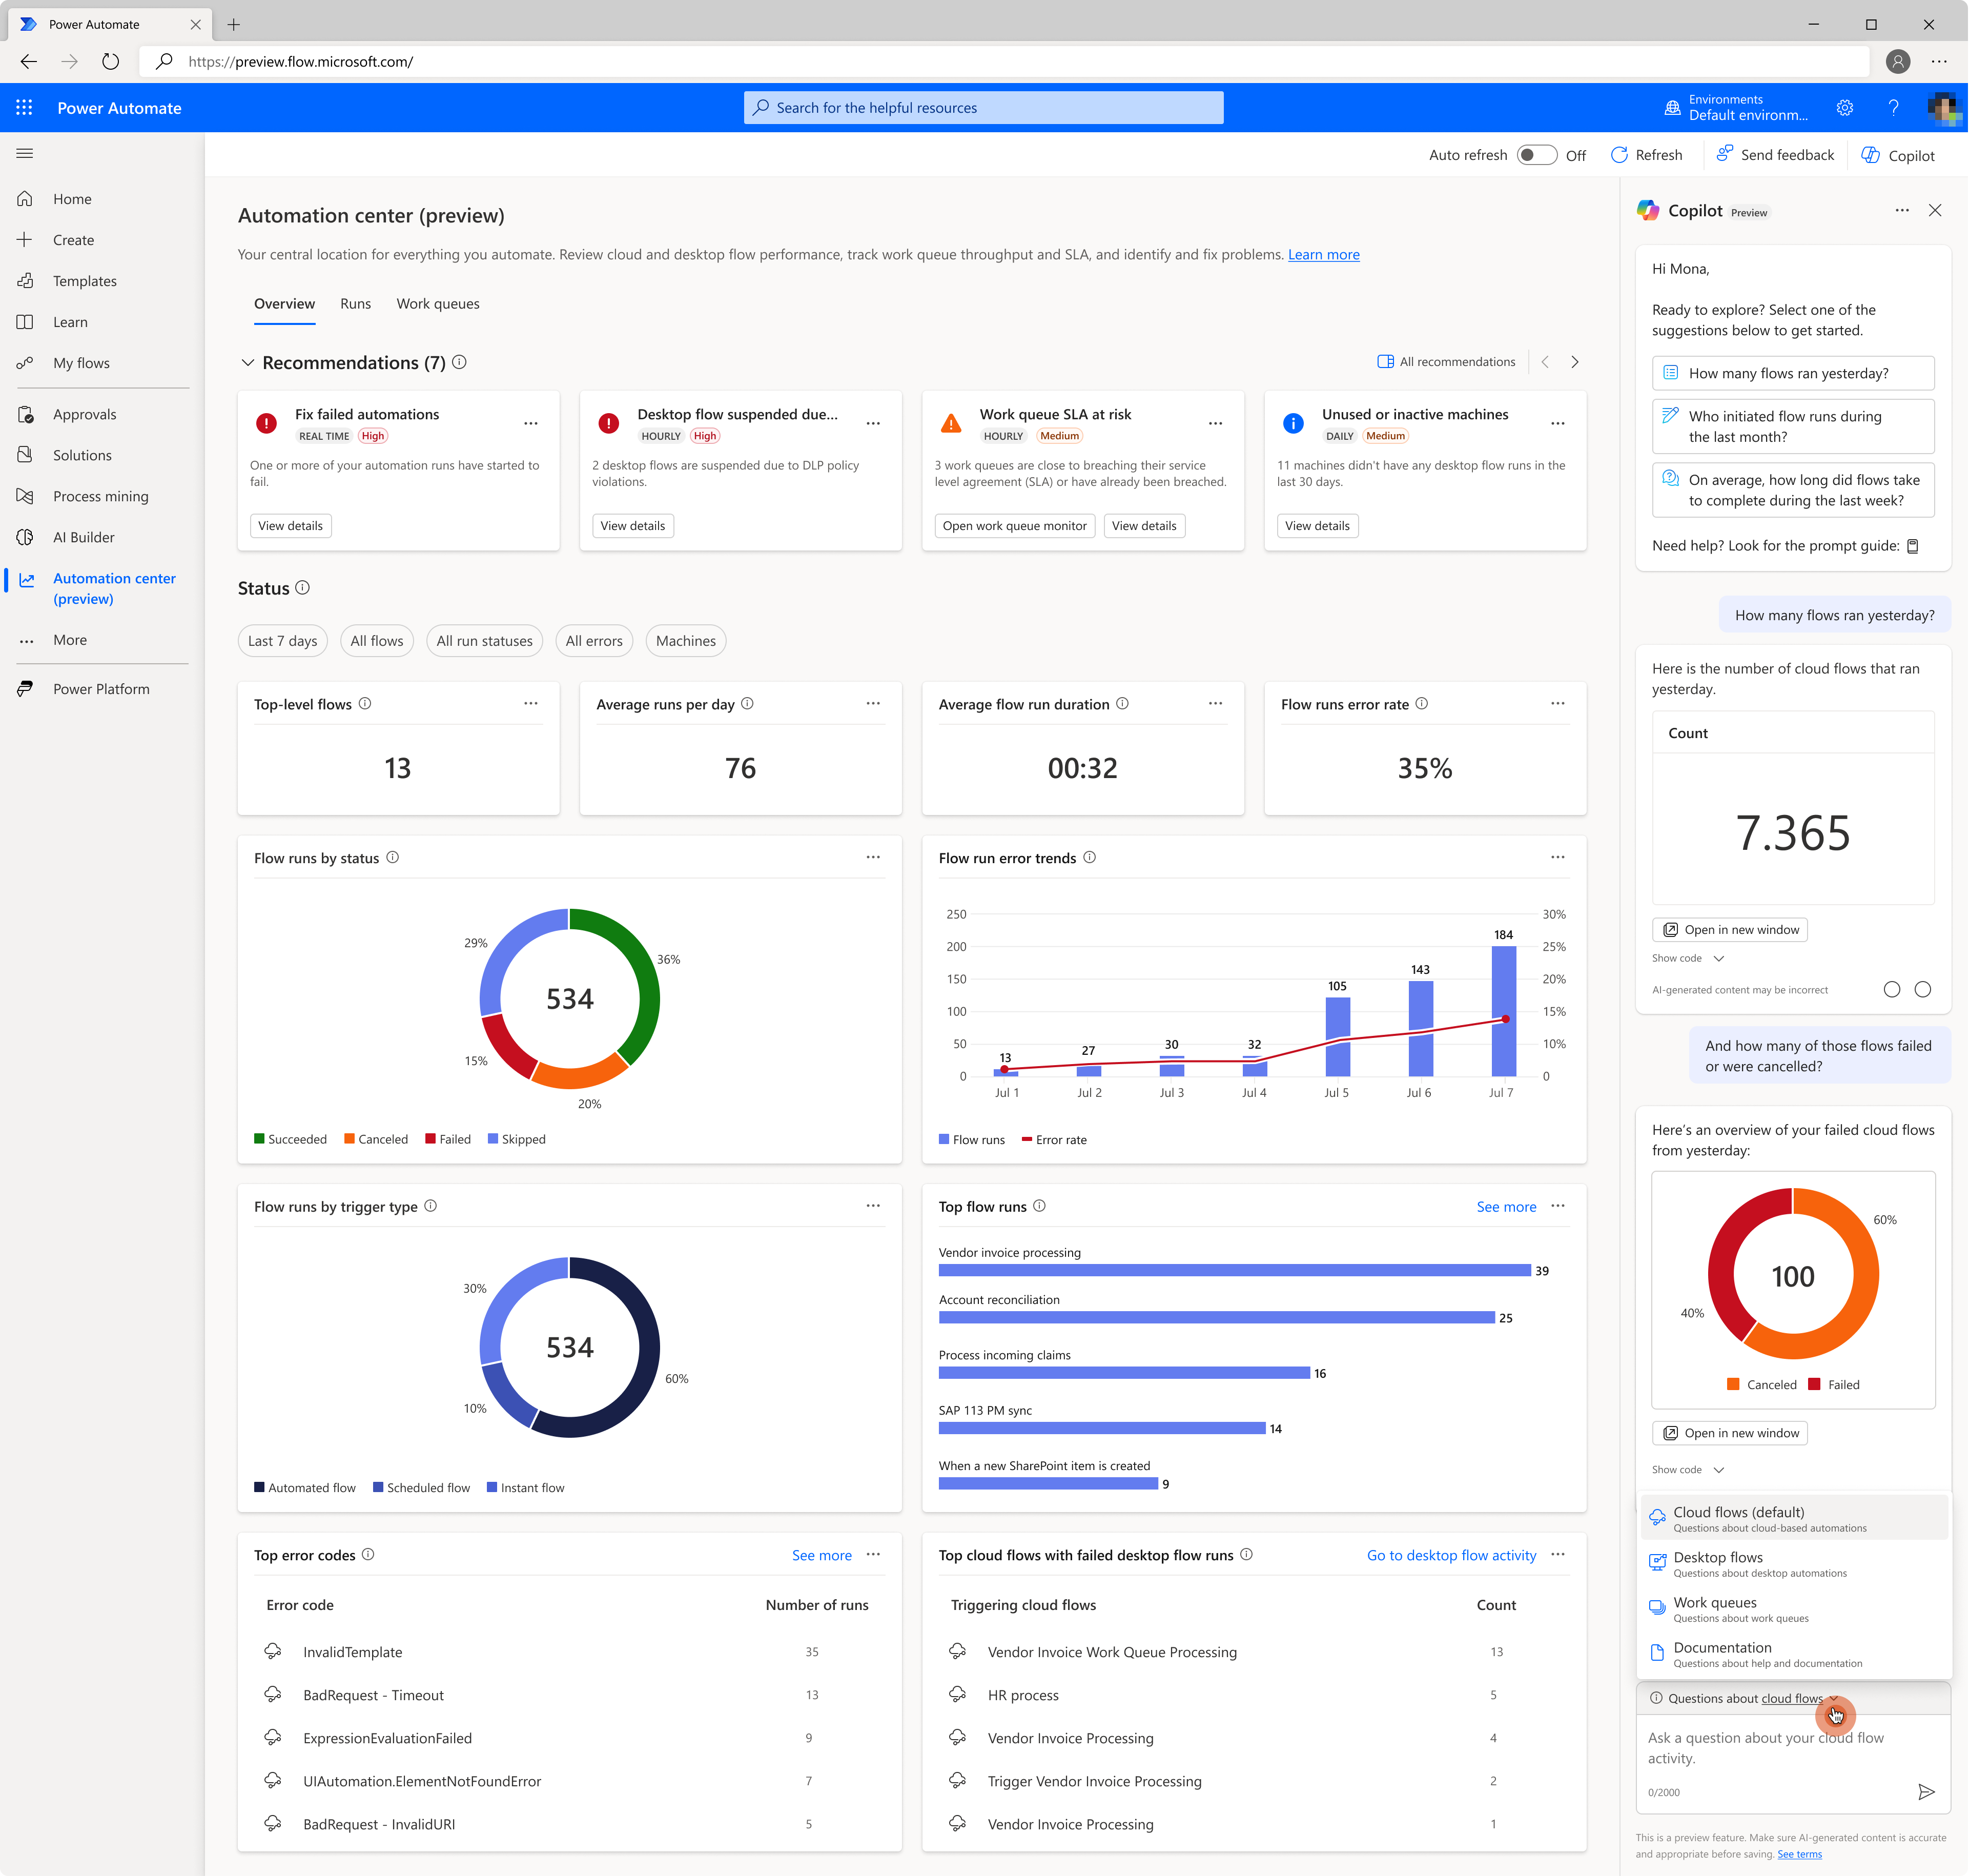Viewport: 1969px width, 1876px height.
Task: Select Cloud flows (default) option
Action: click(x=1795, y=1519)
